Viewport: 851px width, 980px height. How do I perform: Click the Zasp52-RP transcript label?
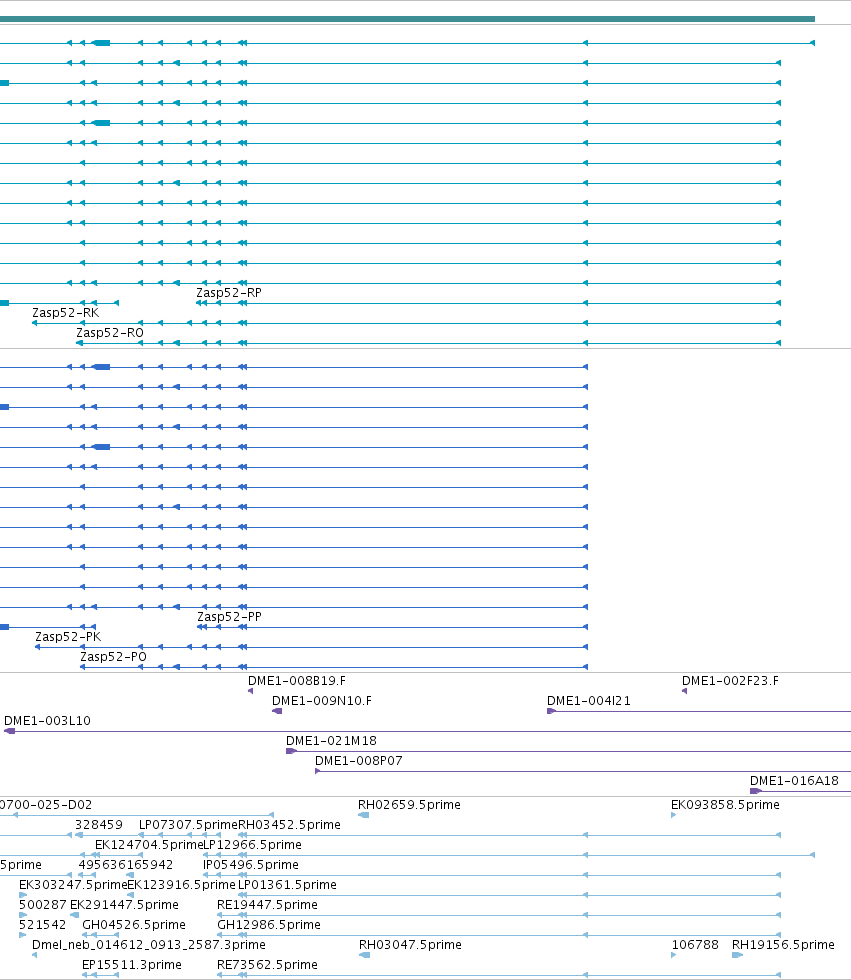click(229, 292)
